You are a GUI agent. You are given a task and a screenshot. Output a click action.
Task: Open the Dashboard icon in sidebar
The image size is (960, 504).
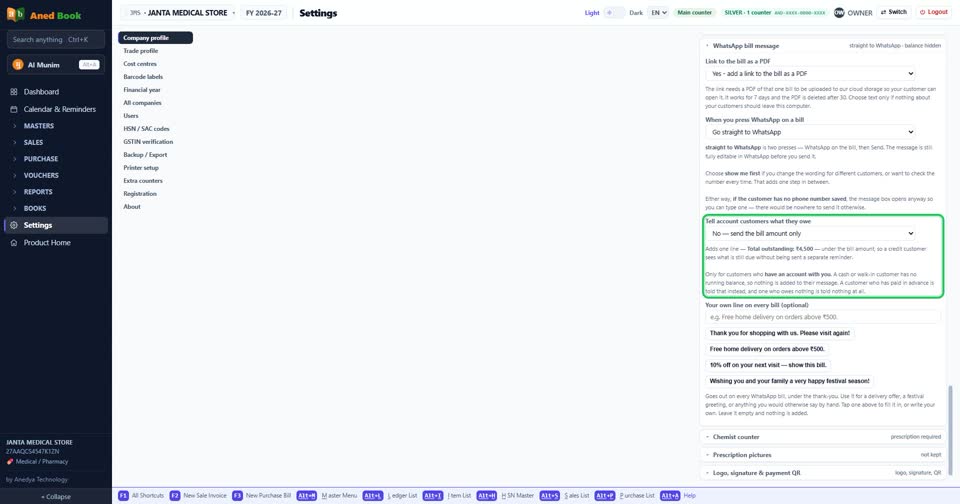pos(13,92)
